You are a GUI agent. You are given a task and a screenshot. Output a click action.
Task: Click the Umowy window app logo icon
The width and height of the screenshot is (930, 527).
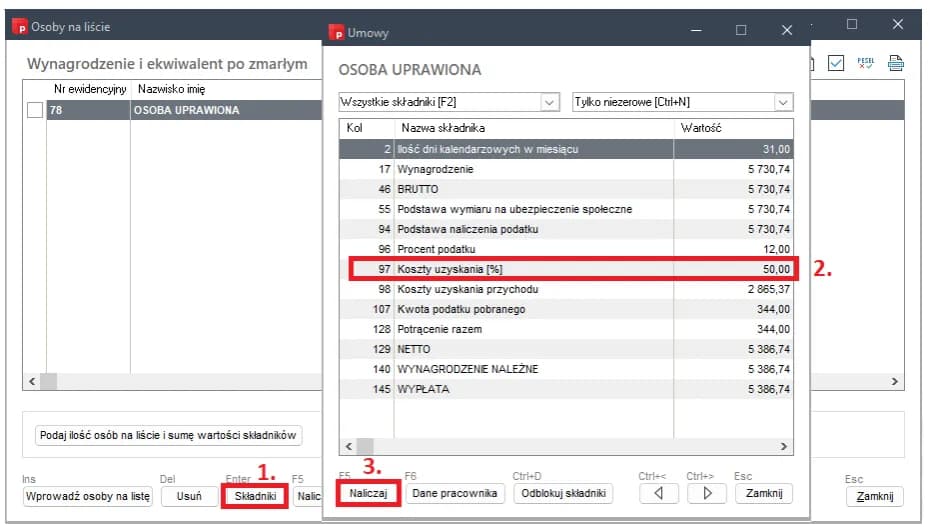(x=335, y=32)
